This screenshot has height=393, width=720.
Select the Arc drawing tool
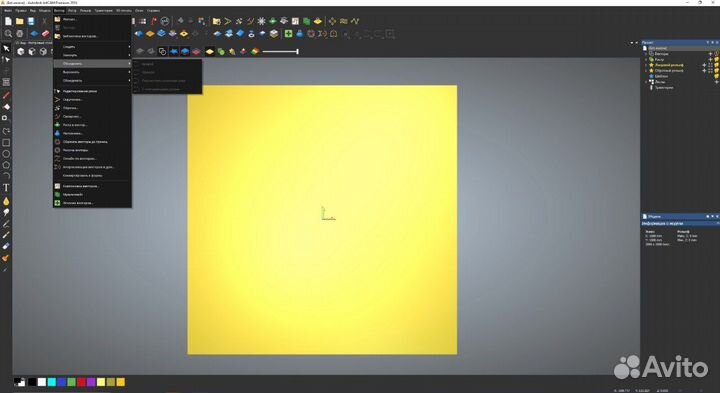6,175
